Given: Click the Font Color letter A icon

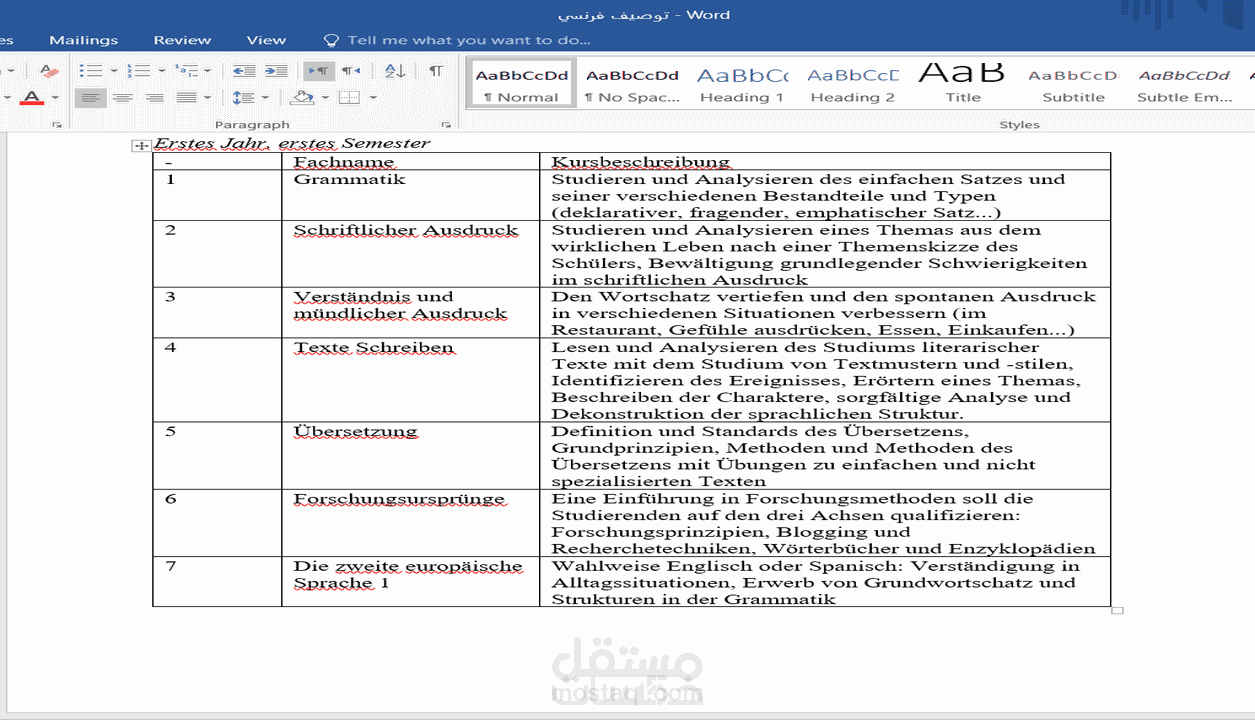Looking at the screenshot, I should pos(32,98).
